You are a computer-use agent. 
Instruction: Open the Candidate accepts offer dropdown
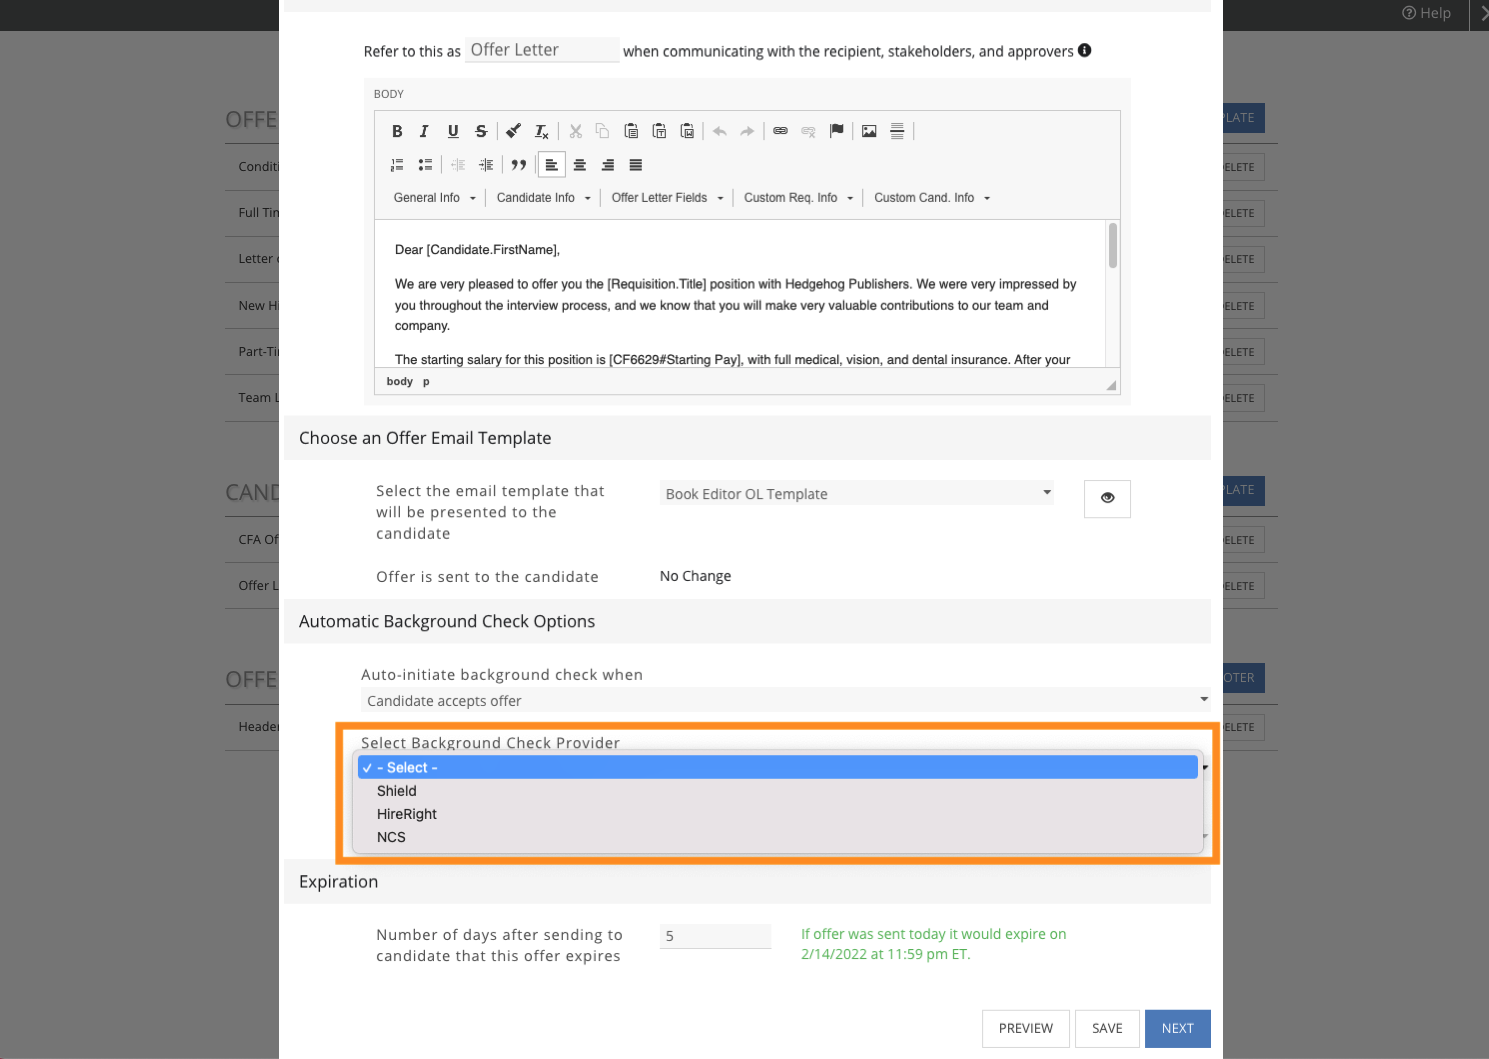point(785,701)
